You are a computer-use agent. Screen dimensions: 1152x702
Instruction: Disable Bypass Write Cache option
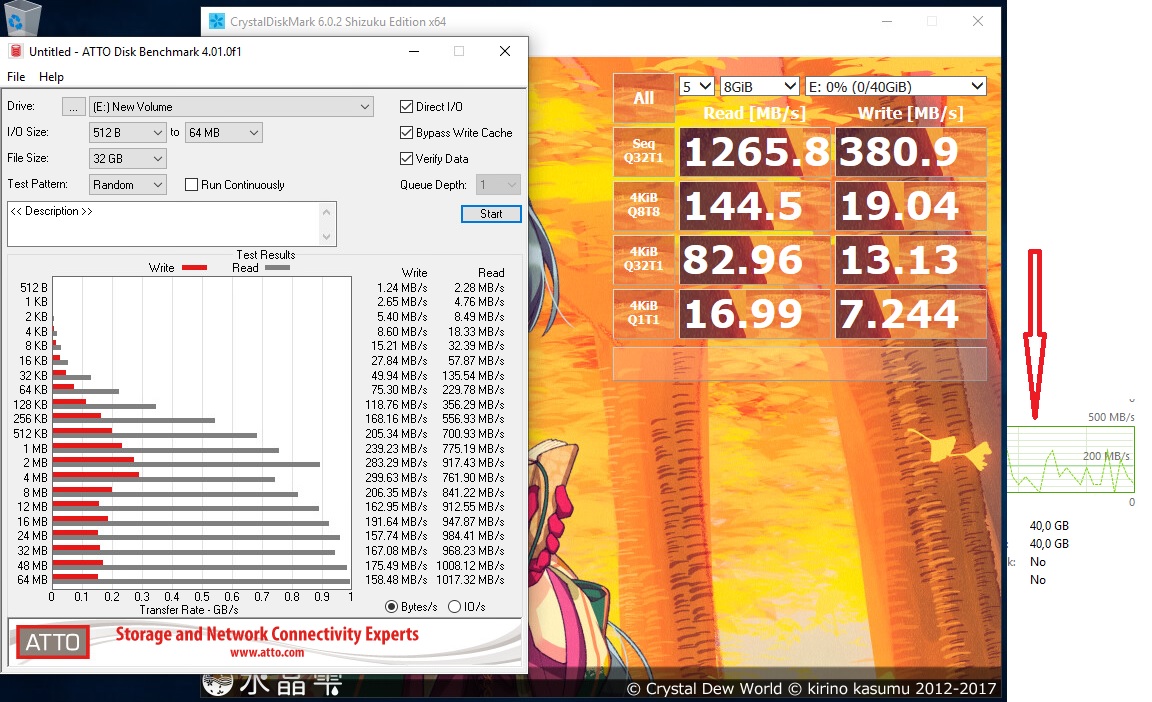406,133
